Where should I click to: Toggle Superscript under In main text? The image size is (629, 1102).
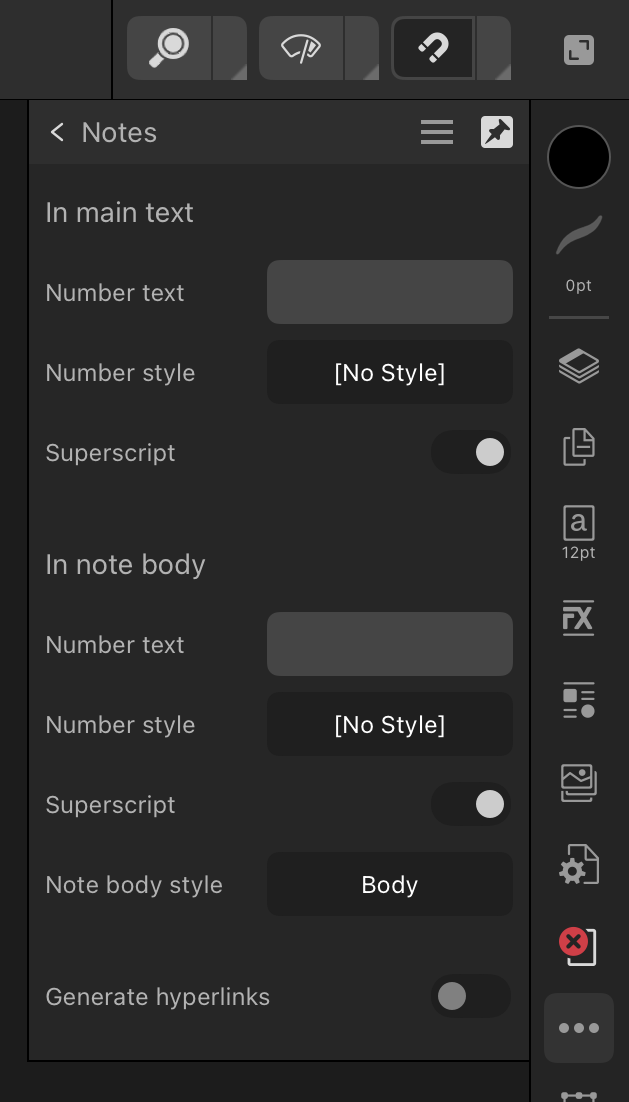click(x=471, y=453)
